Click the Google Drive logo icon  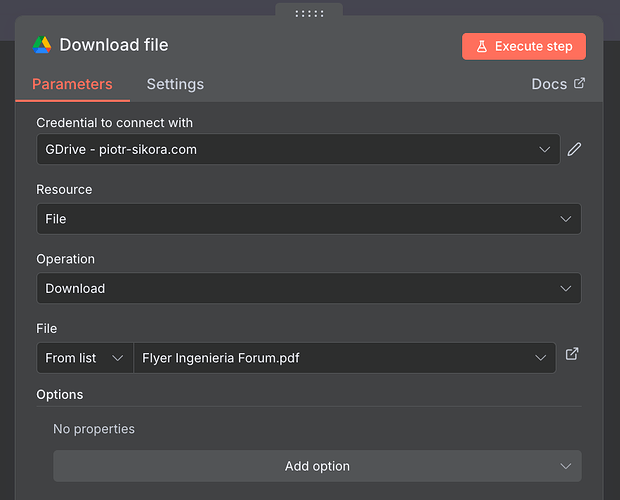42,45
